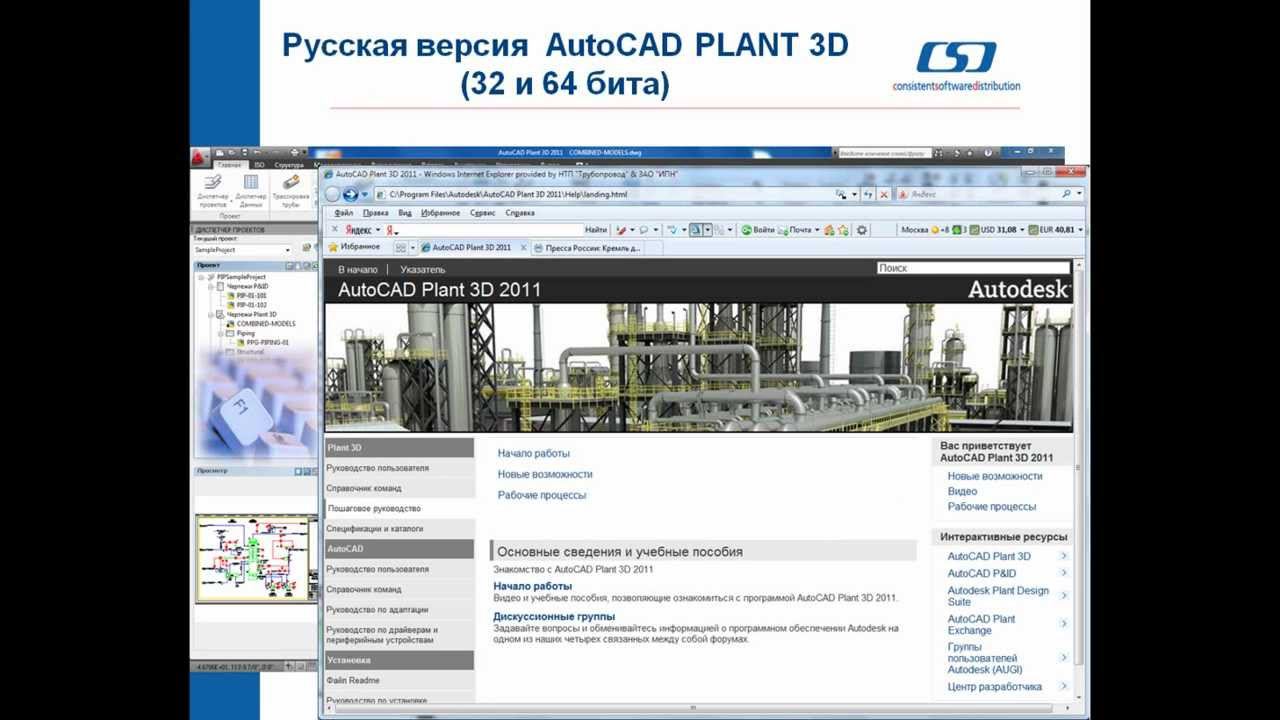Select the Трассировка трубы ribbon tool
This screenshot has height=720, width=1280.
[291, 190]
